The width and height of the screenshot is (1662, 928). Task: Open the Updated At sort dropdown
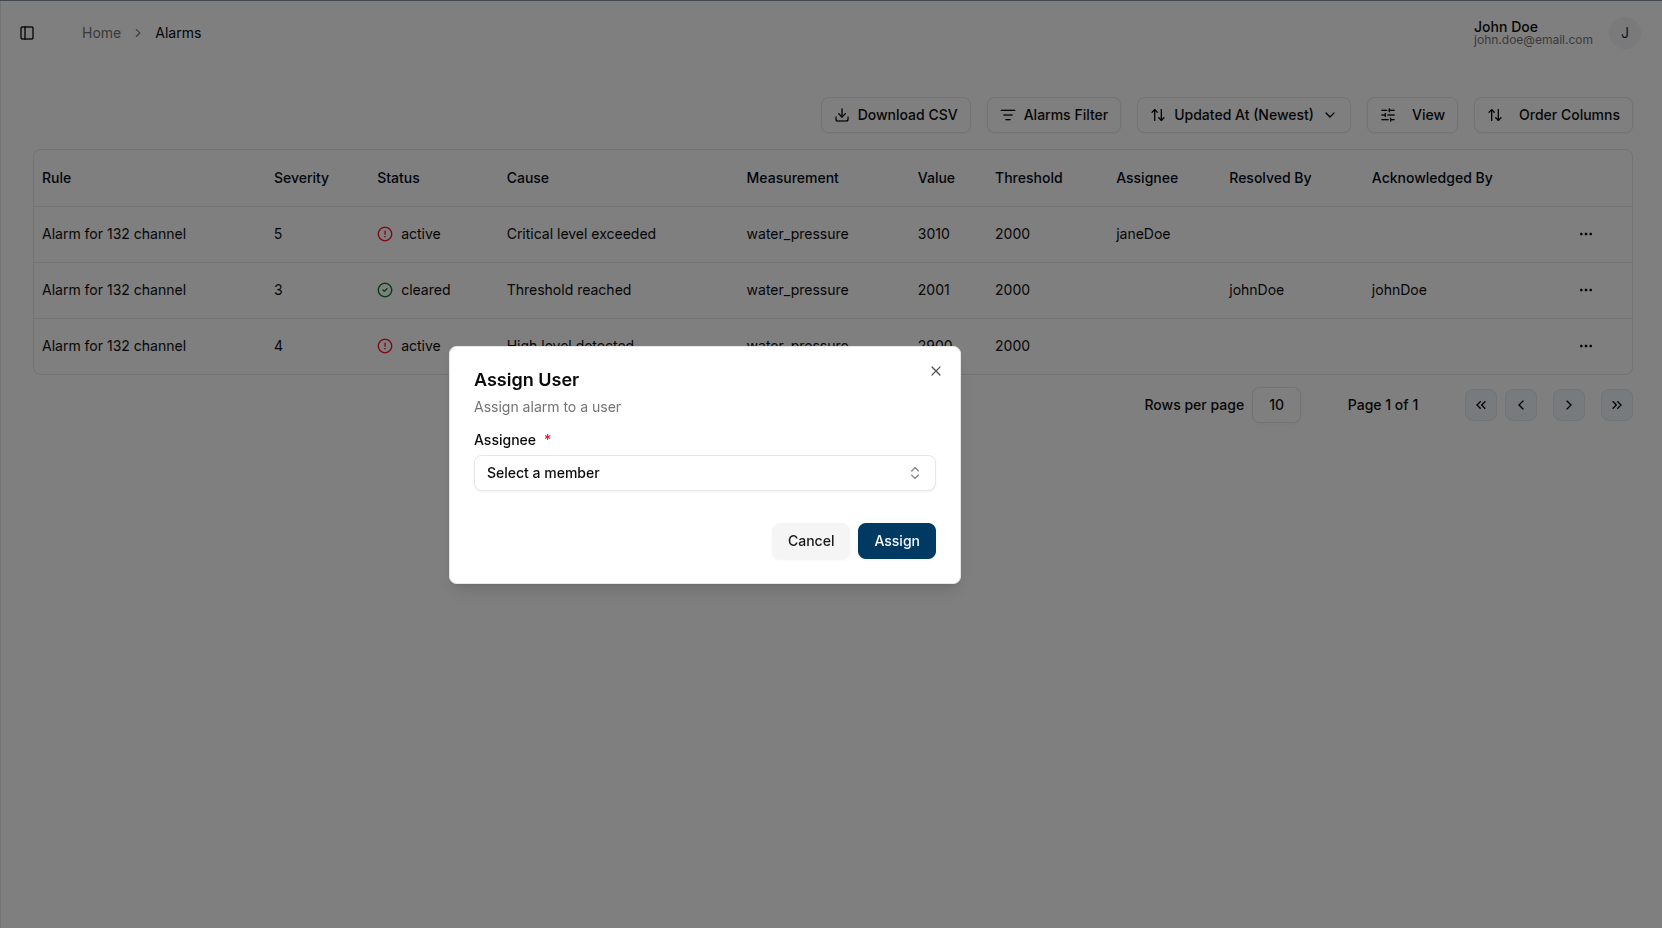tap(1243, 115)
